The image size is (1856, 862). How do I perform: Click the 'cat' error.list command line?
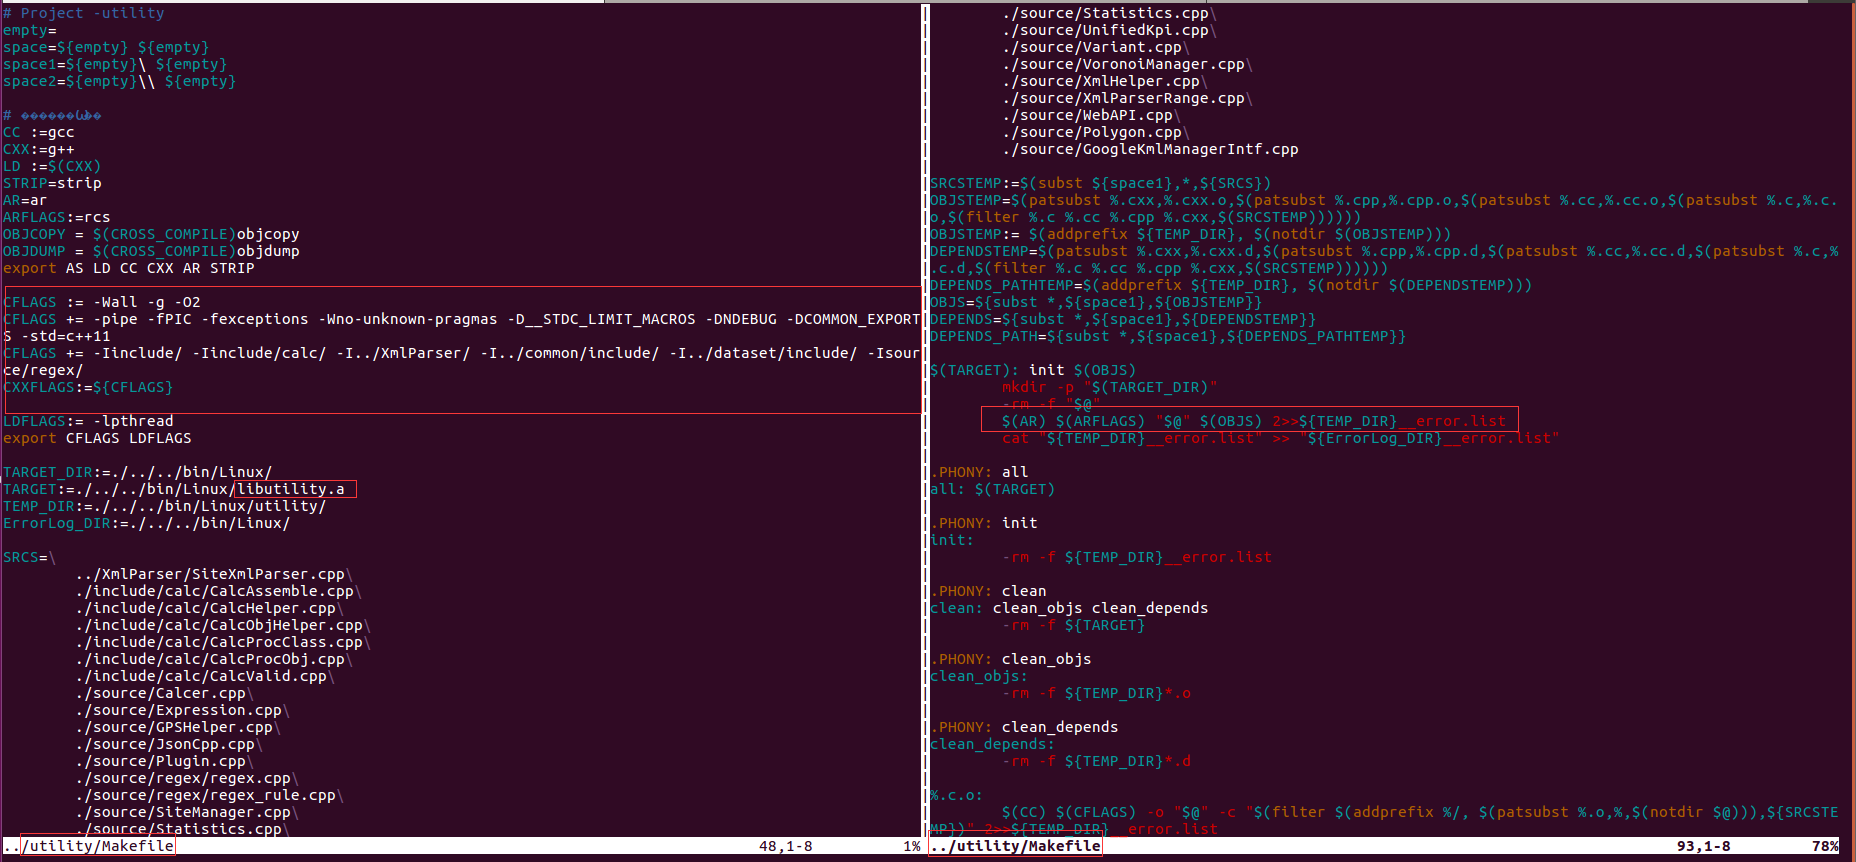pos(1281,438)
